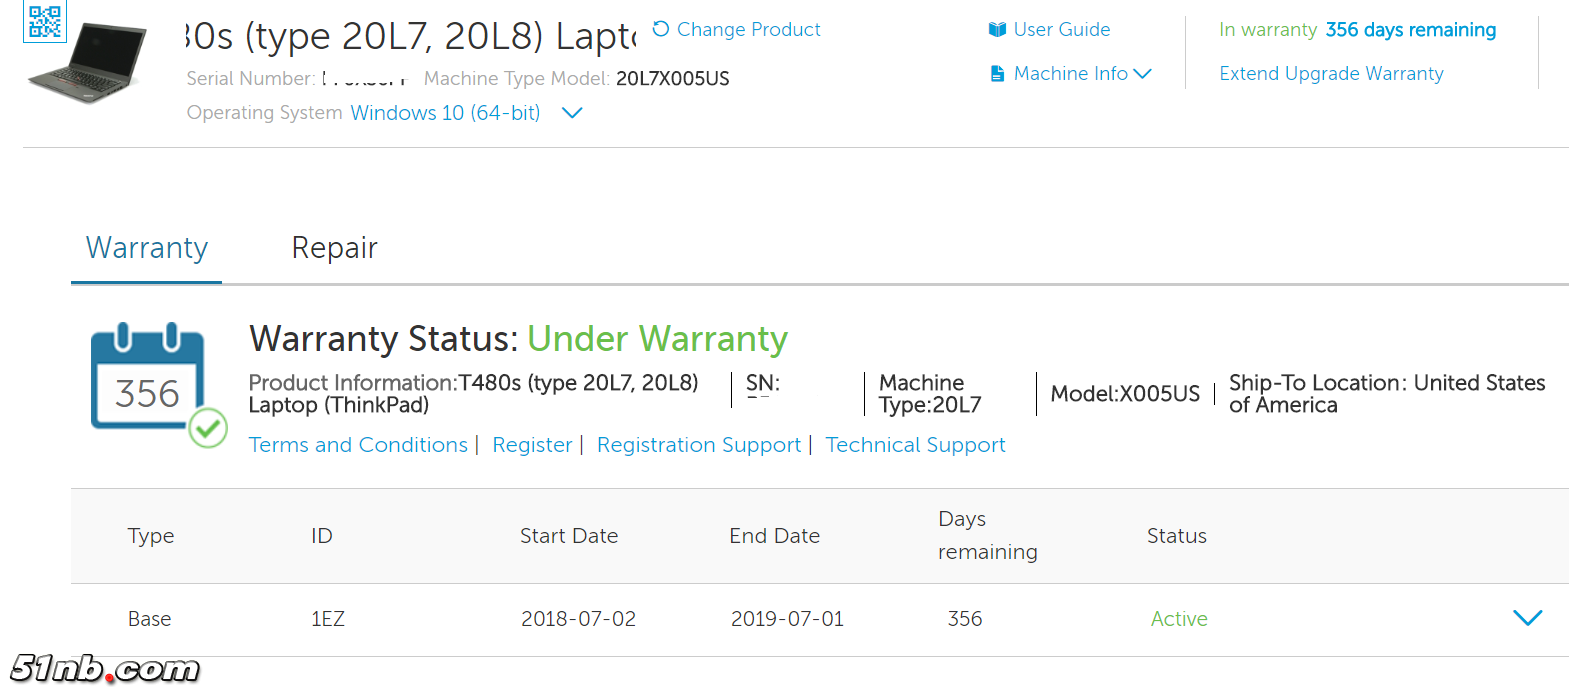The height and width of the screenshot is (692, 1569).
Task: Click the Change Product refresh icon
Action: click(x=661, y=29)
